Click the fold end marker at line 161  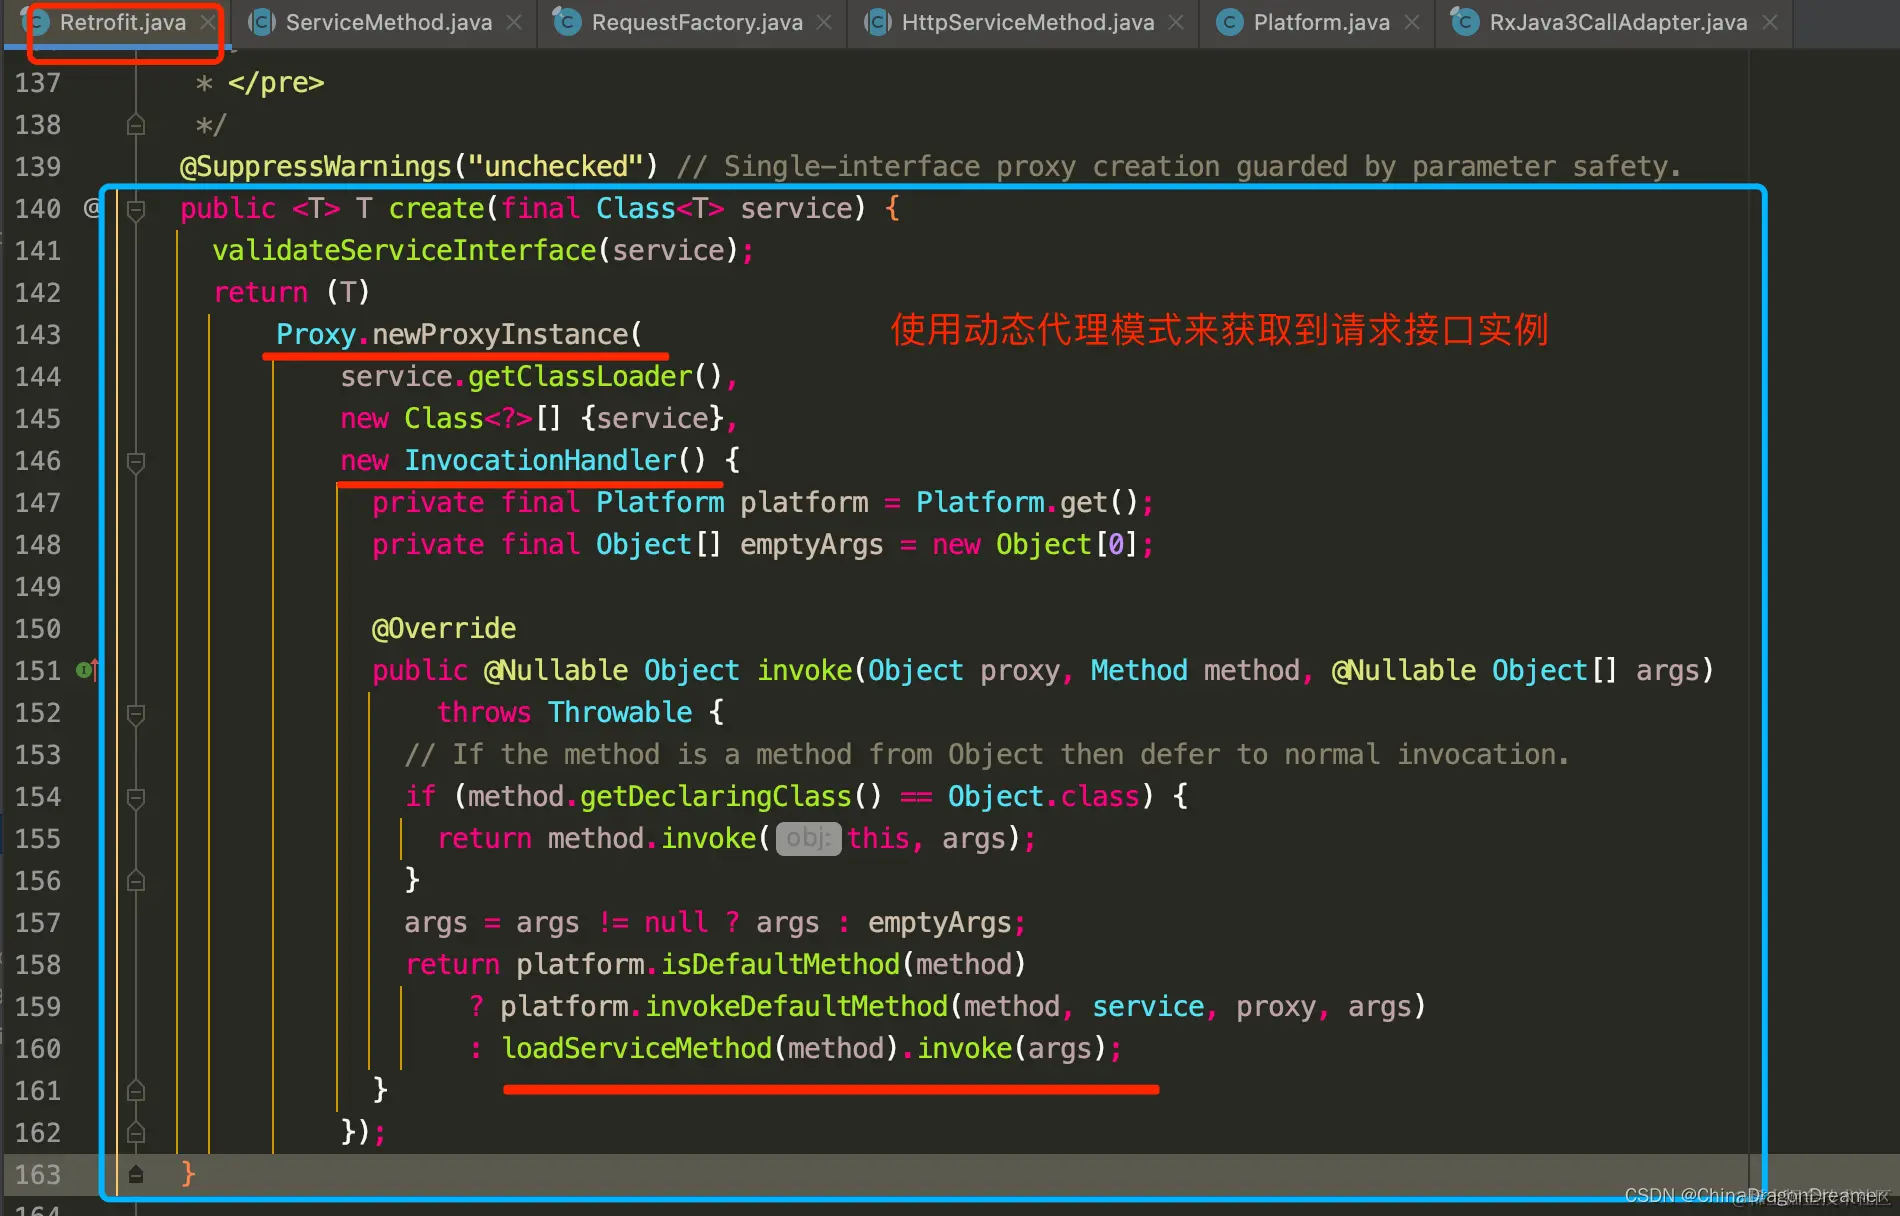136,1091
